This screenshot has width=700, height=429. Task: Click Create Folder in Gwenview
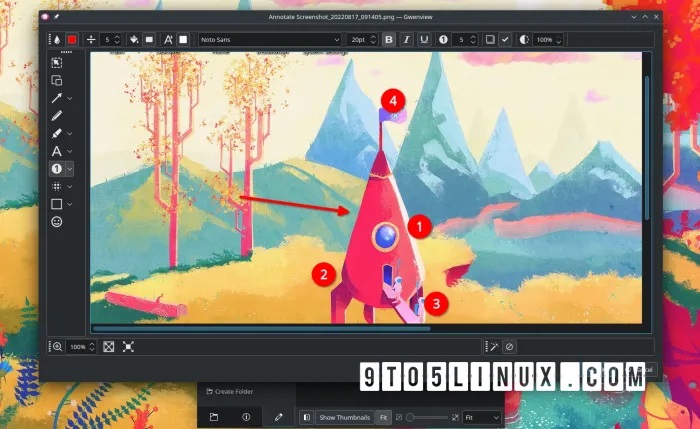point(229,392)
